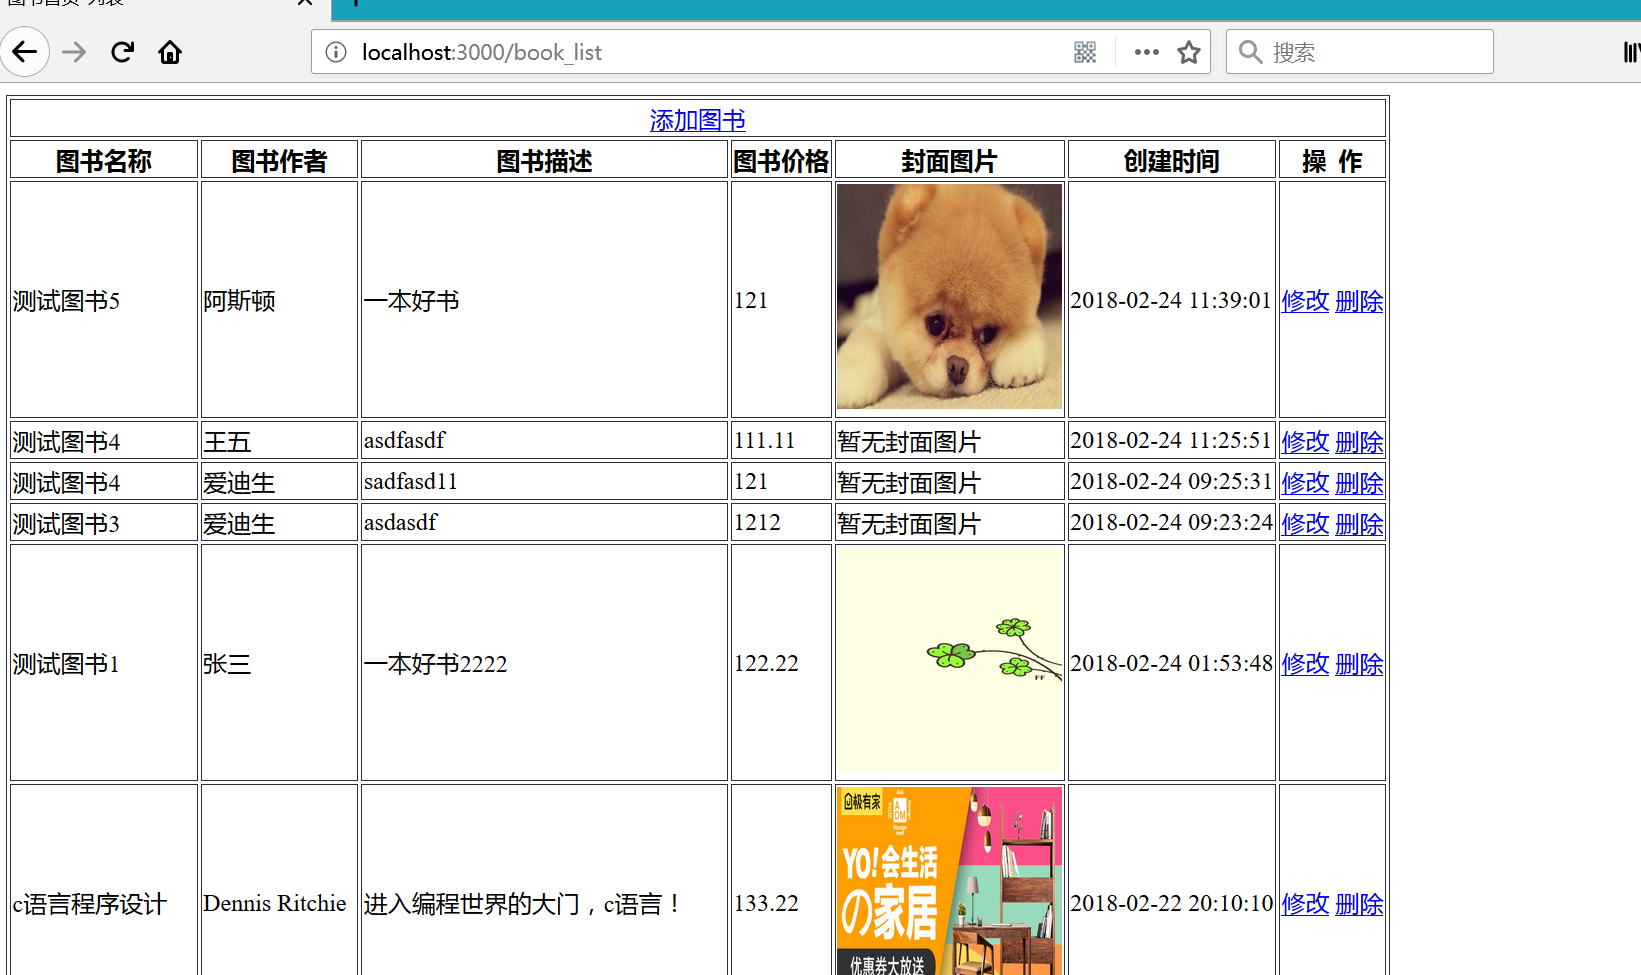Click the puppy cover image thumbnail
This screenshot has width=1641, height=975.
point(949,297)
